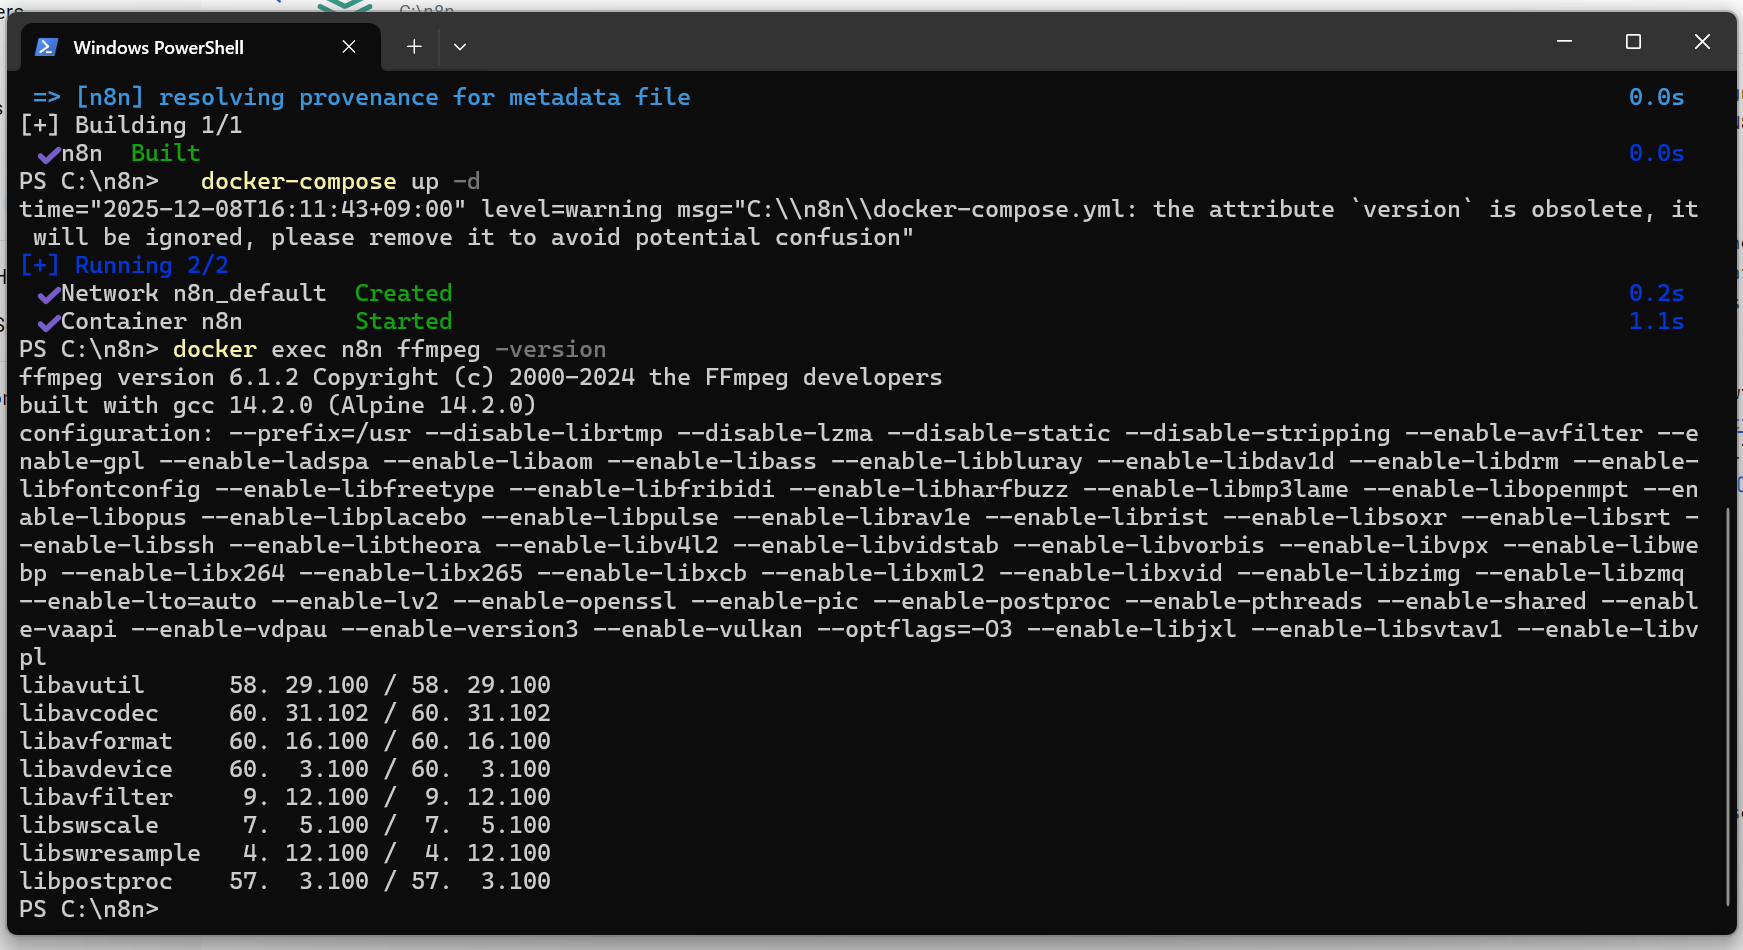This screenshot has width=1743, height=950.
Task: Close the terminal window
Action: tap(1702, 42)
